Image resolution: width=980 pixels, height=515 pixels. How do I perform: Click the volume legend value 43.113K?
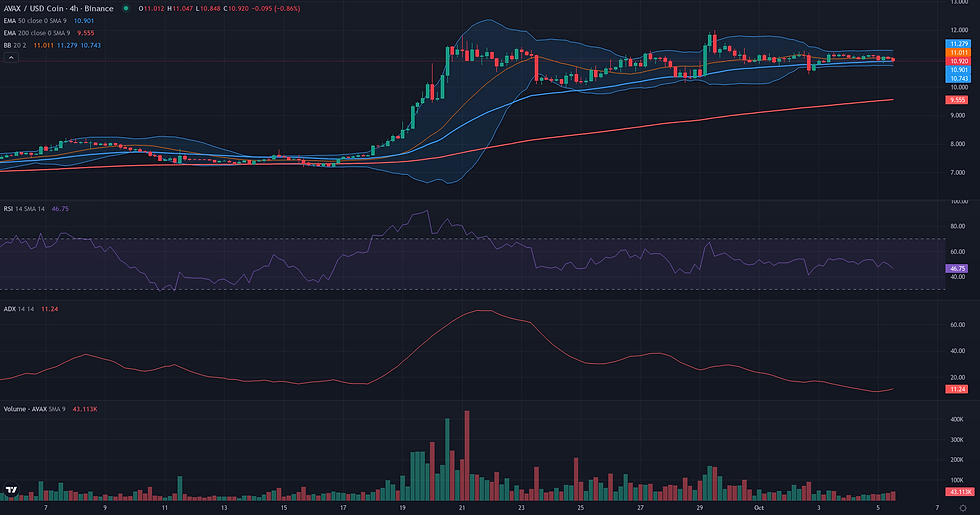click(x=85, y=409)
